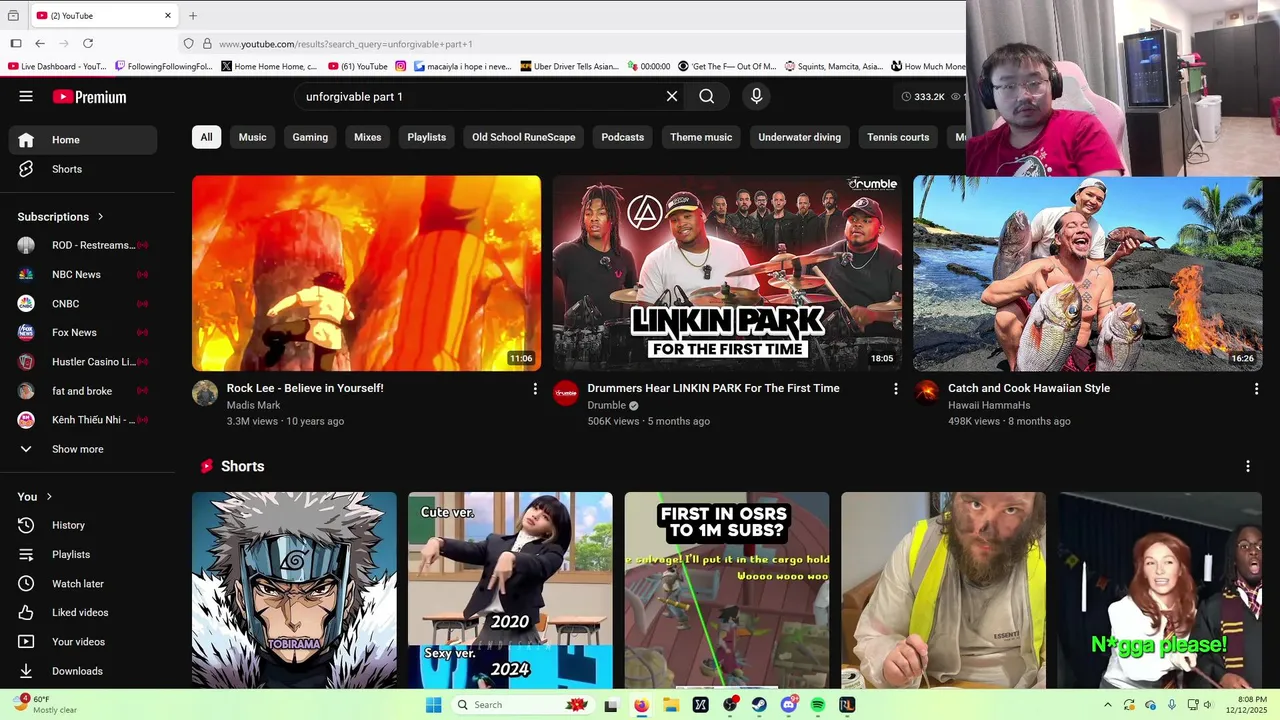The width and height of the screenshot is (1280, 720).
Task: Select the Theme music chip
Action: coord(701,137)
